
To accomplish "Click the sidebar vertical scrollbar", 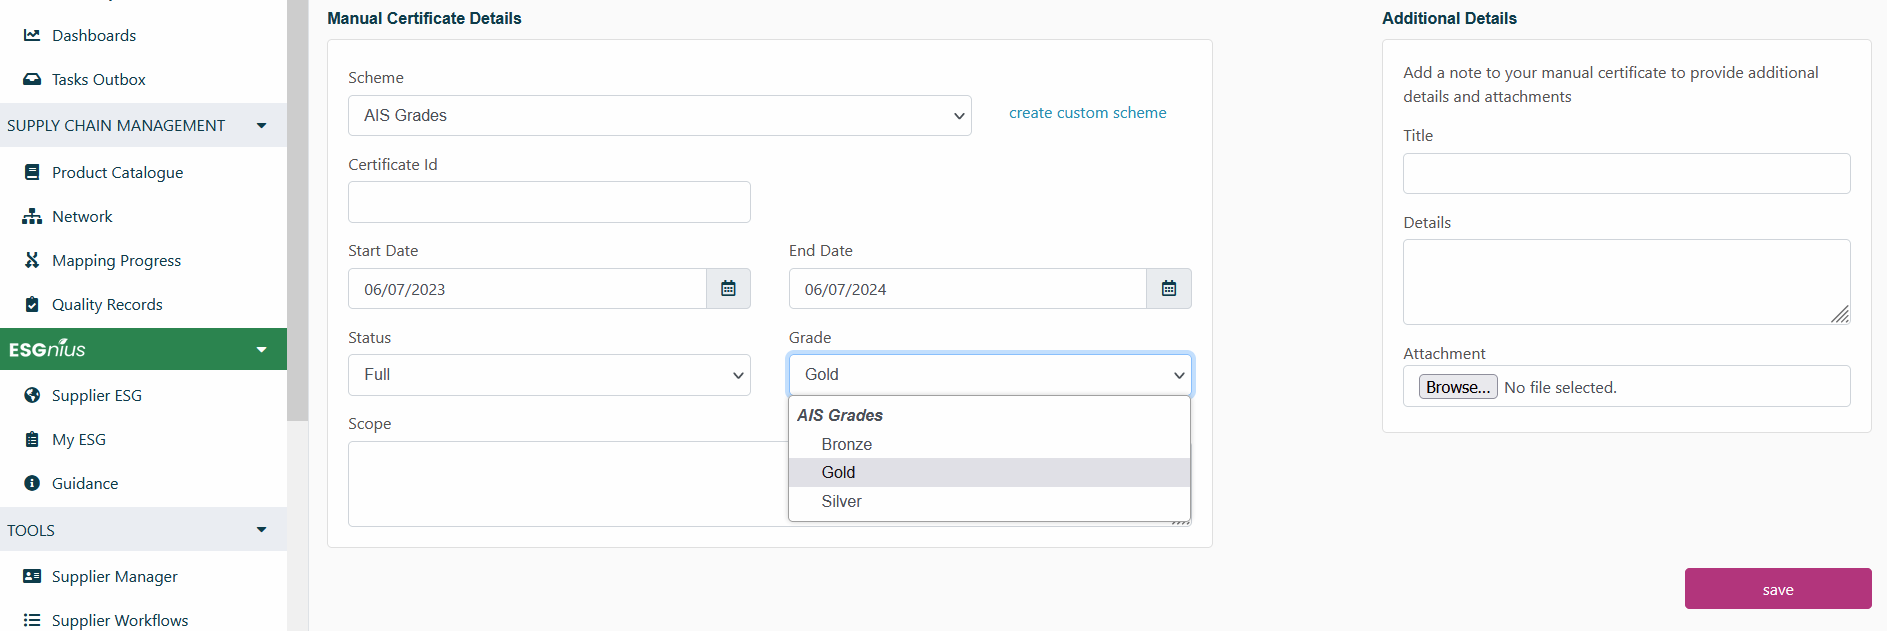I will (297, 210).
